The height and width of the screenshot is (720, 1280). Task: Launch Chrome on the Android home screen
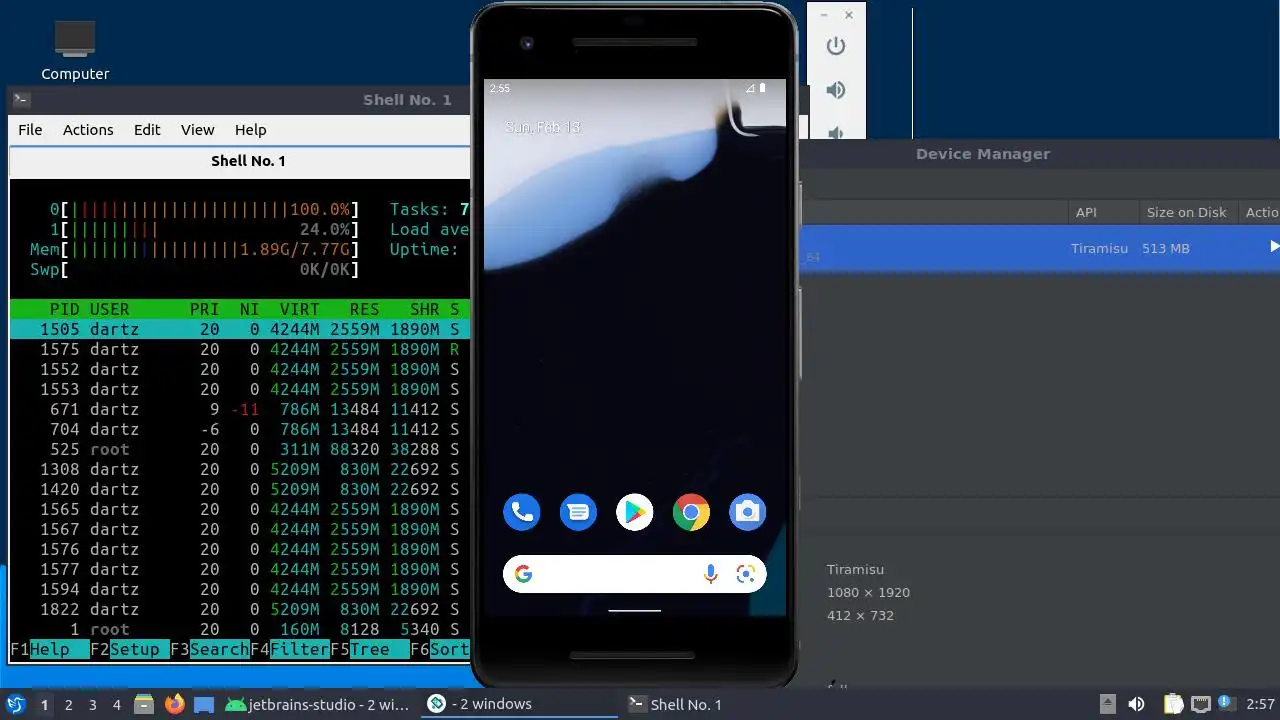691,513
